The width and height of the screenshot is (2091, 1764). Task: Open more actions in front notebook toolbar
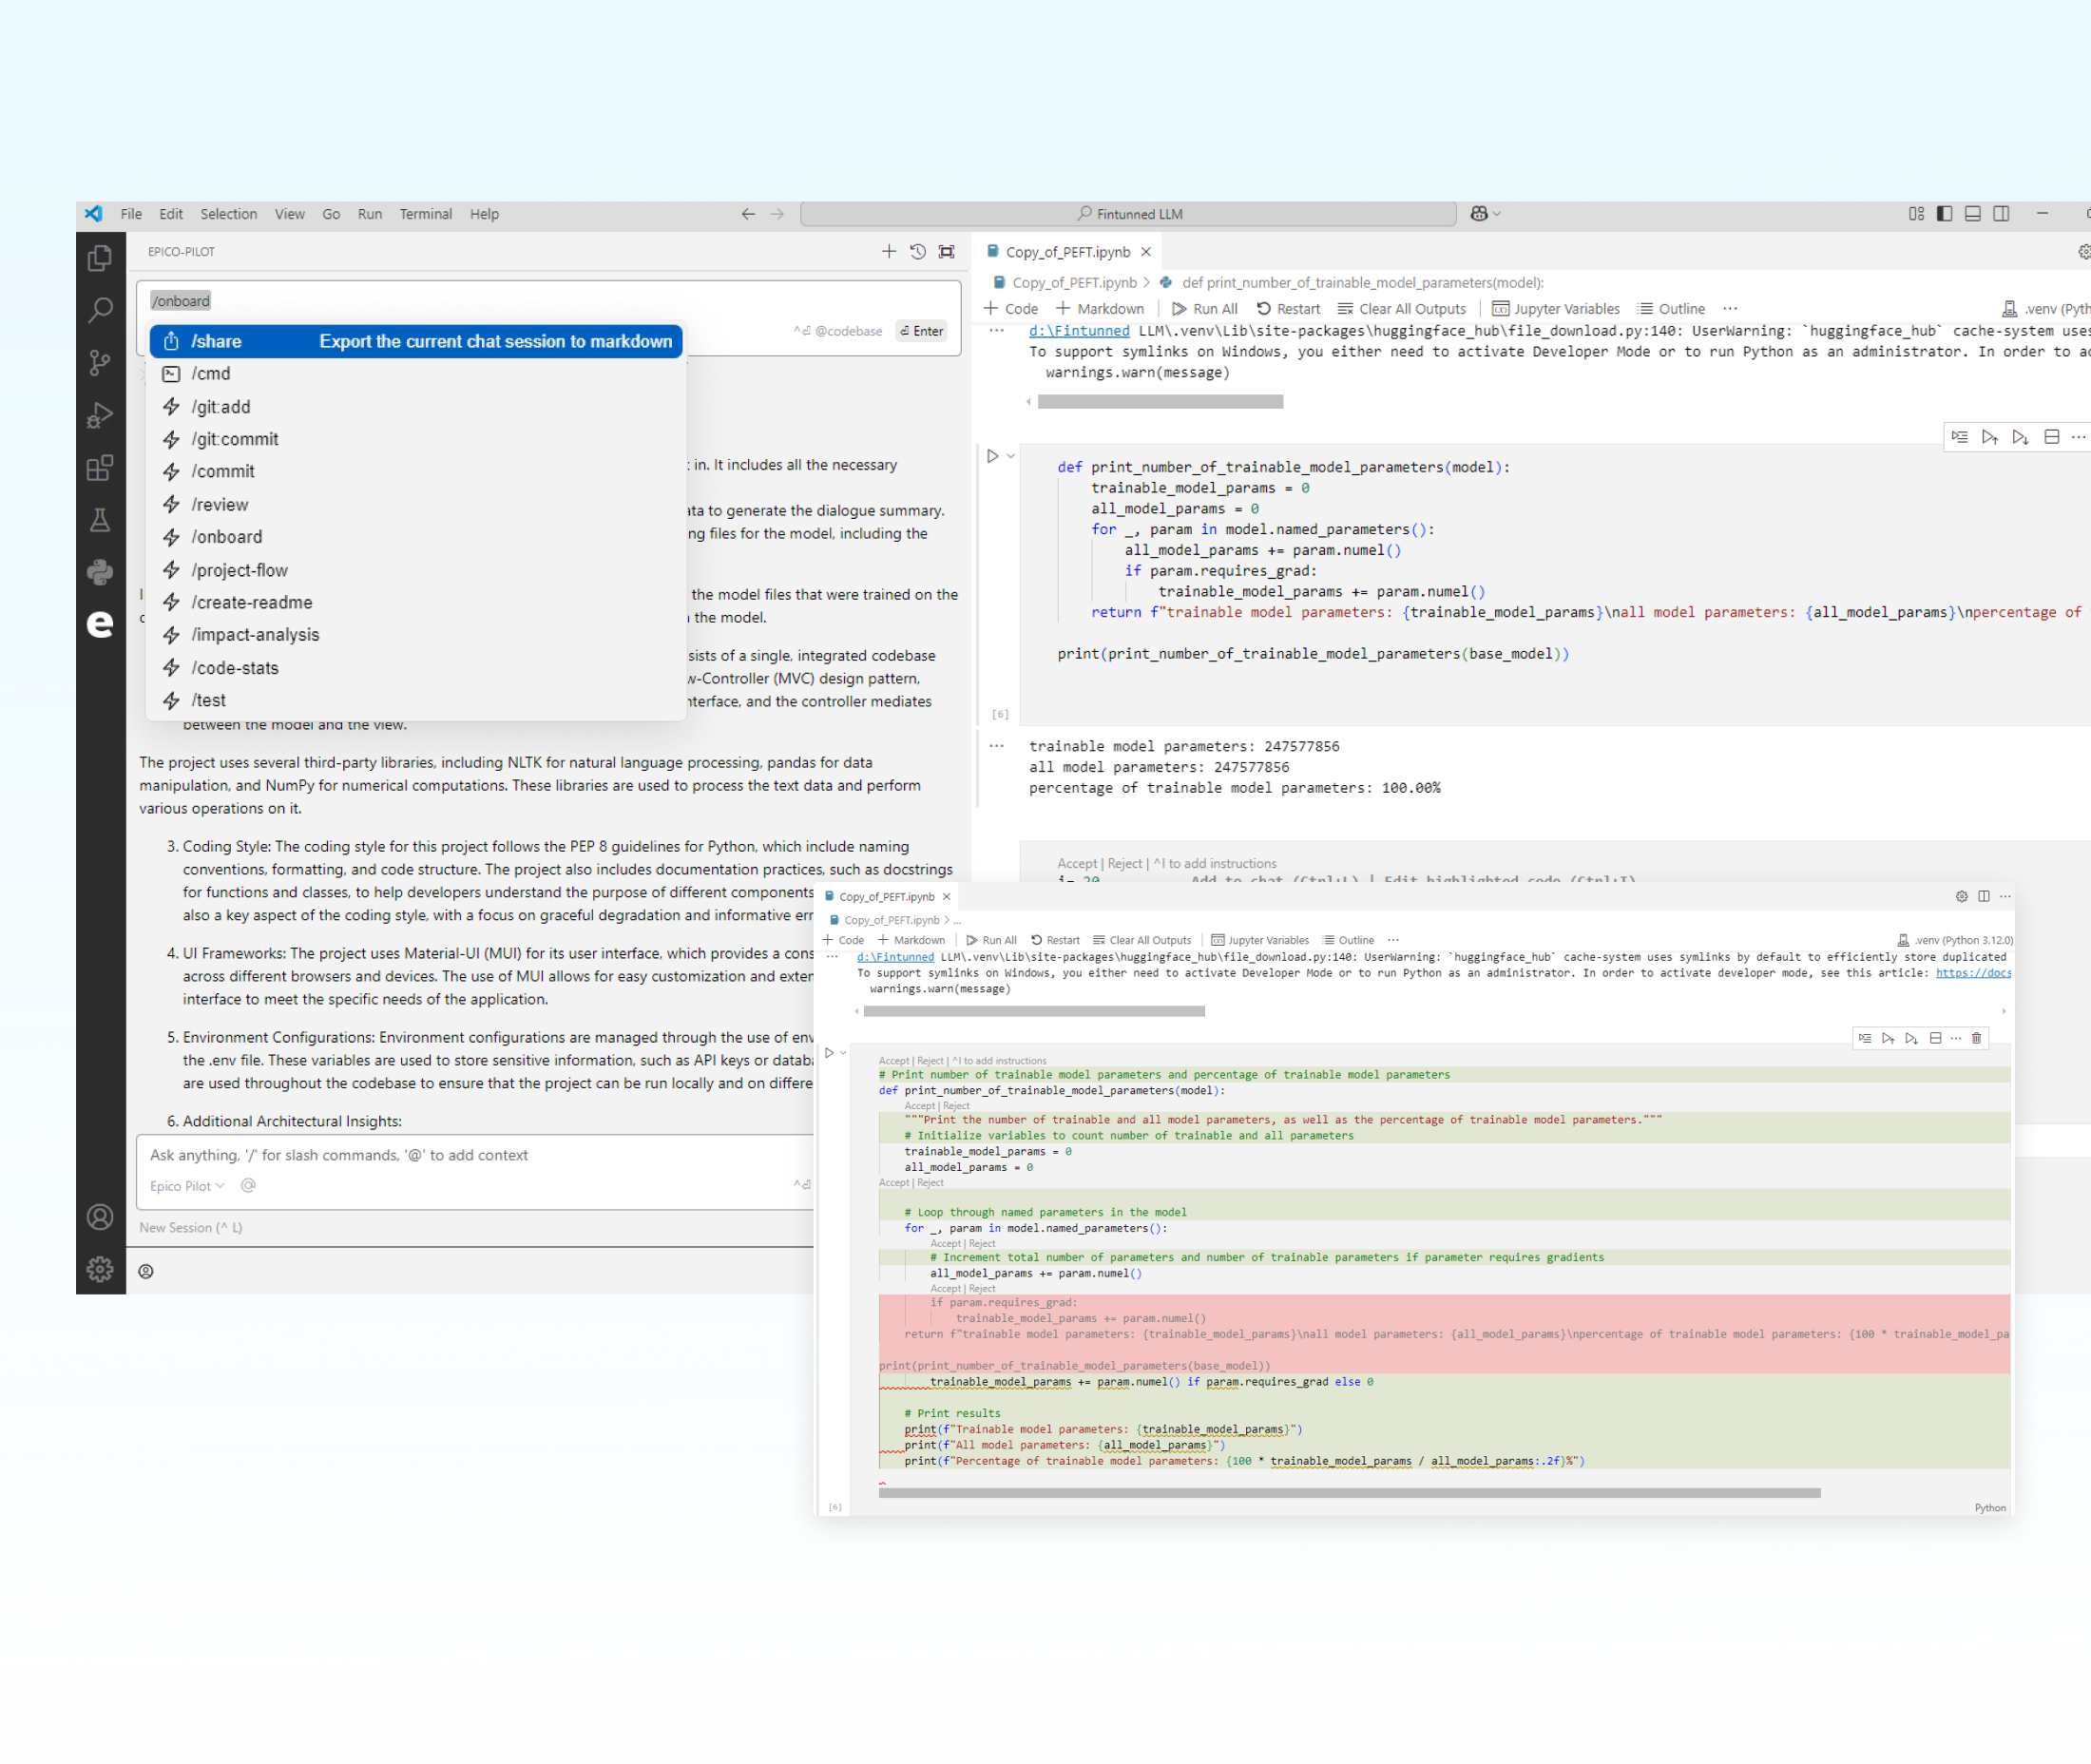pyautogui.click(x=1394, y=940)
